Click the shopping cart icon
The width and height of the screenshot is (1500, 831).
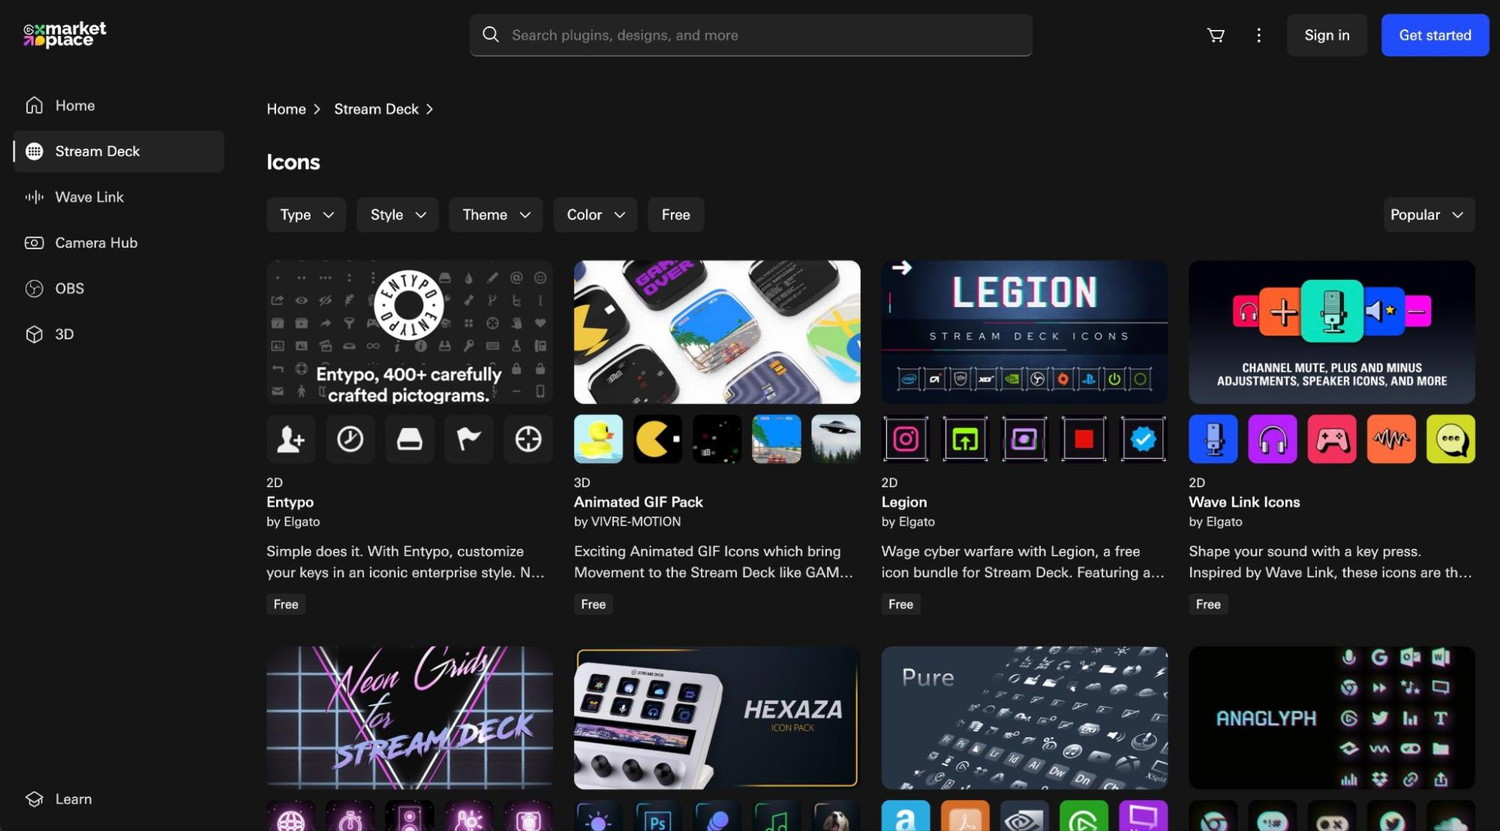[x=1215, y=35]
